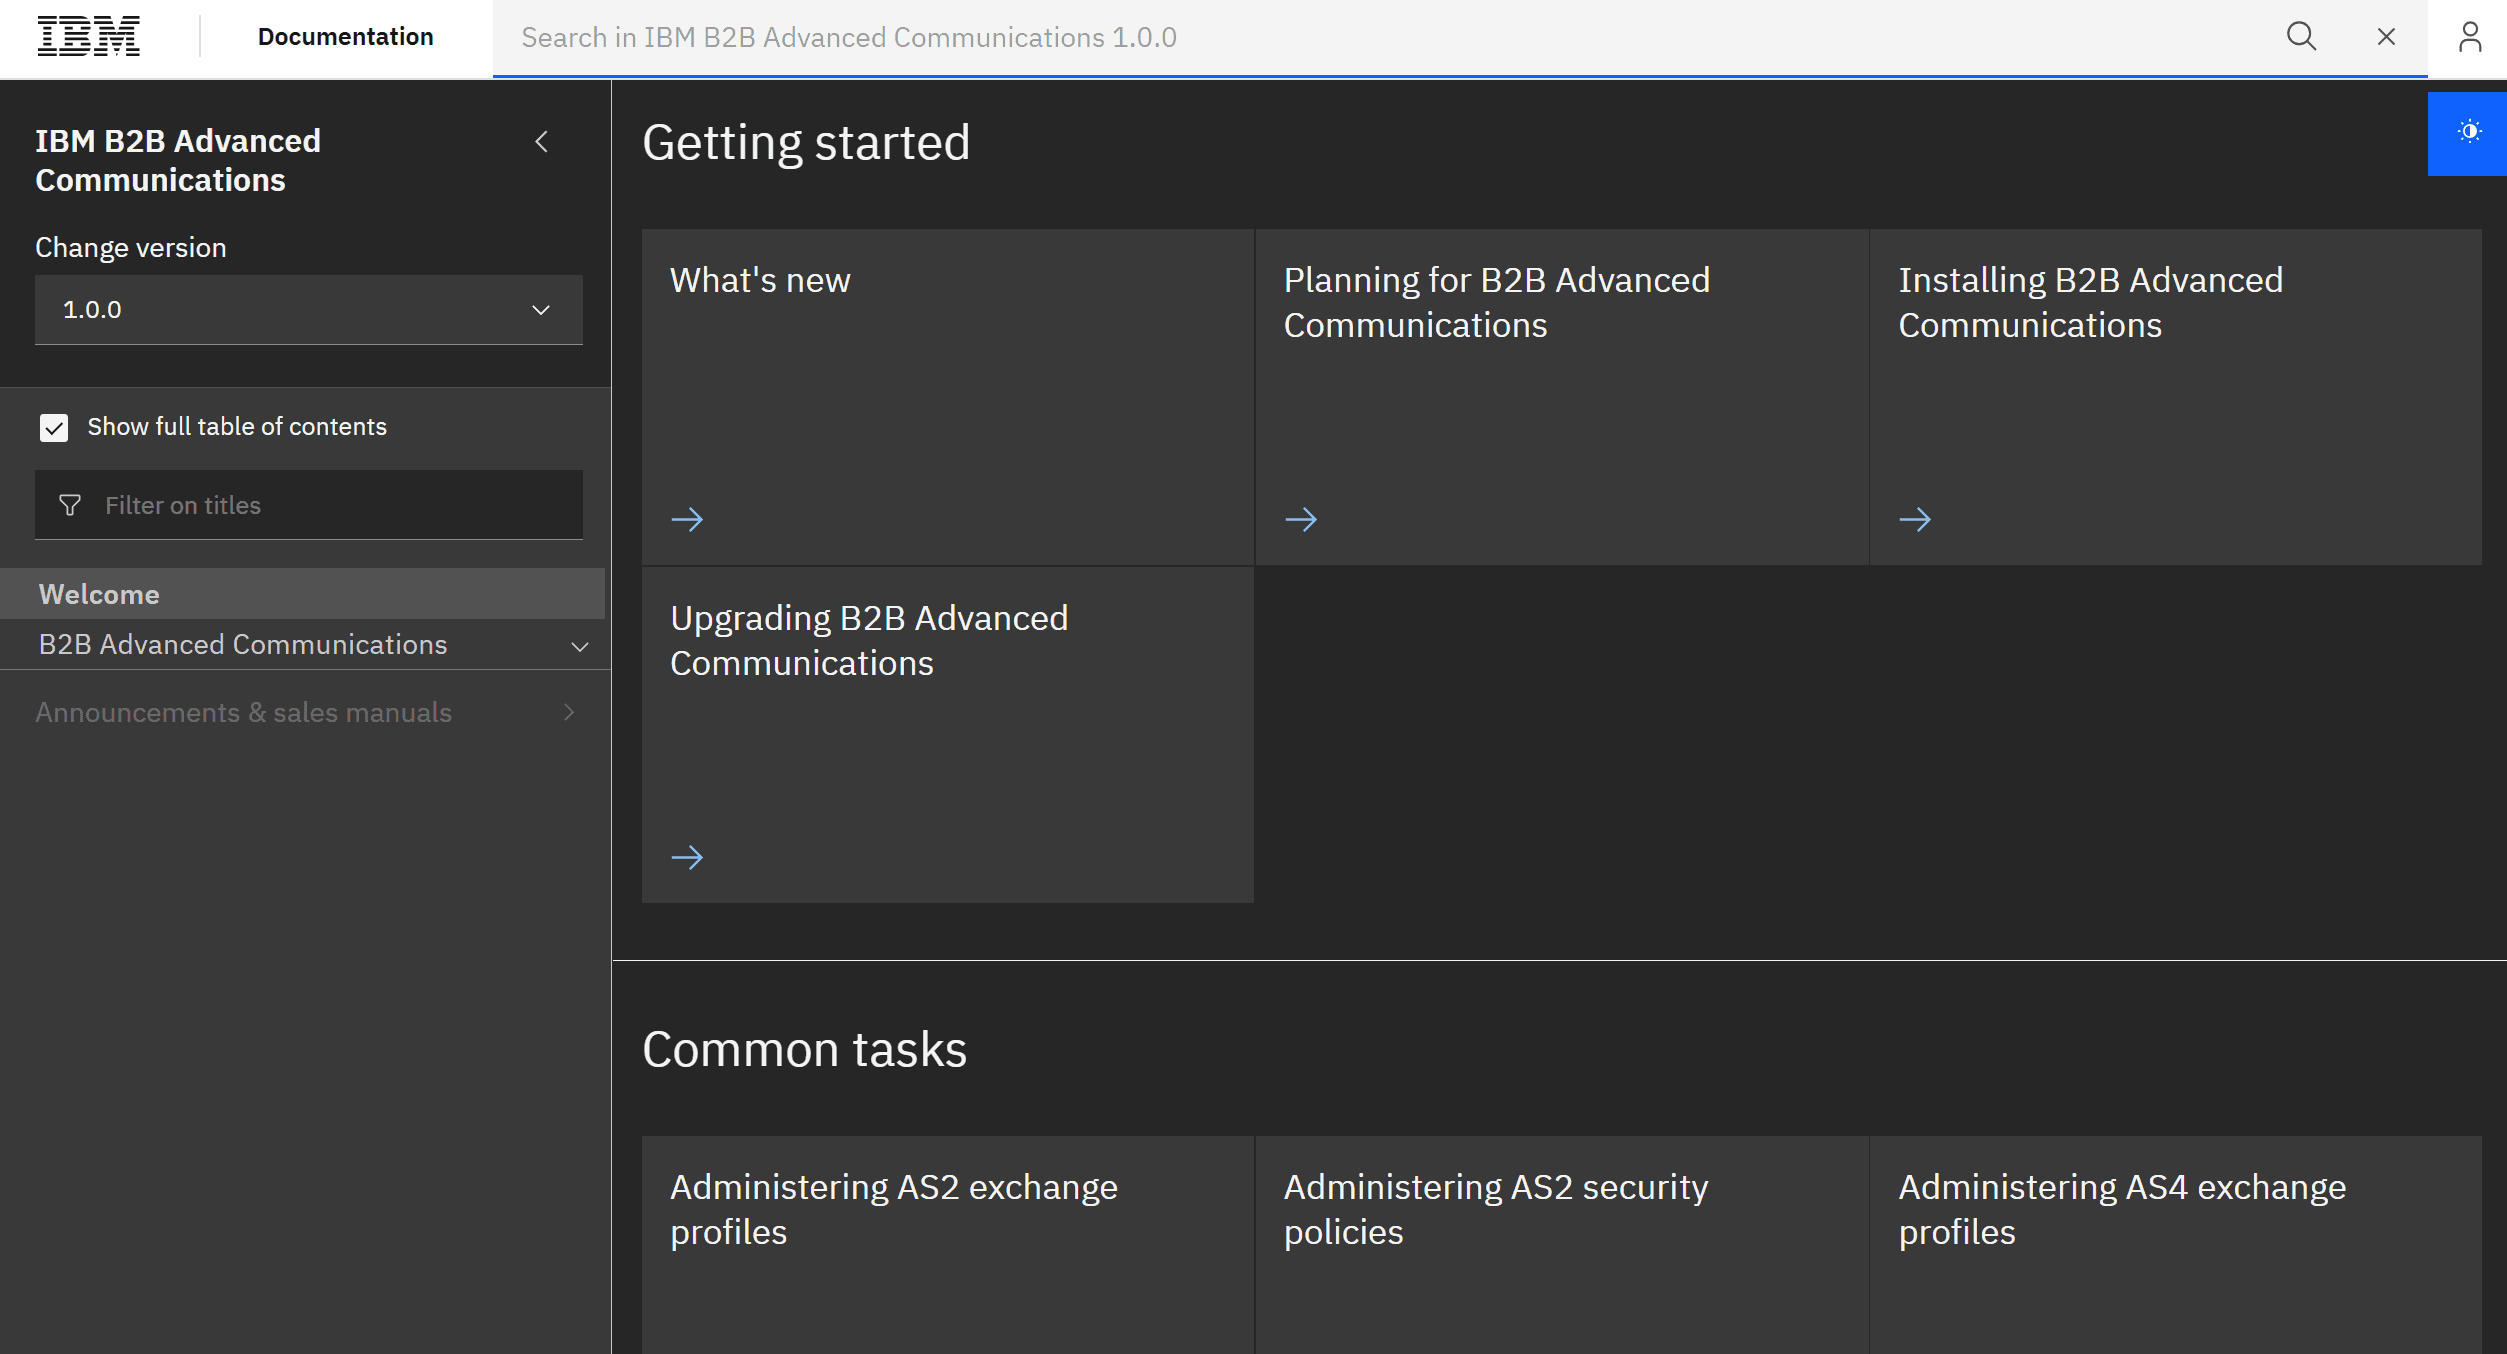
Task: Select Welcome in the table of contents
Action: click(x=302, y=594)
